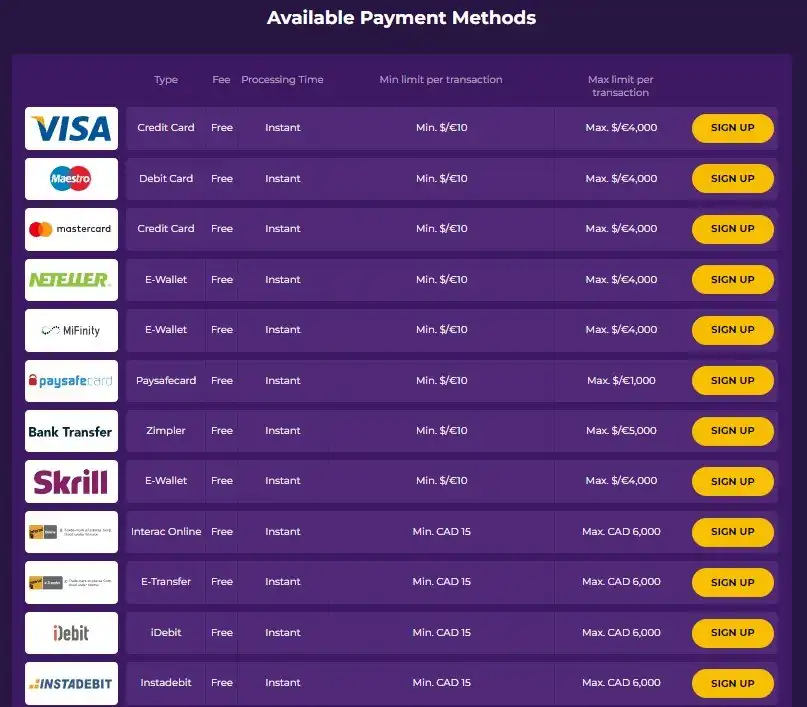The width and height of the screenshot is (807, 707).
Task: Pick the MiFinity logo
Action: tap(71, 330)
